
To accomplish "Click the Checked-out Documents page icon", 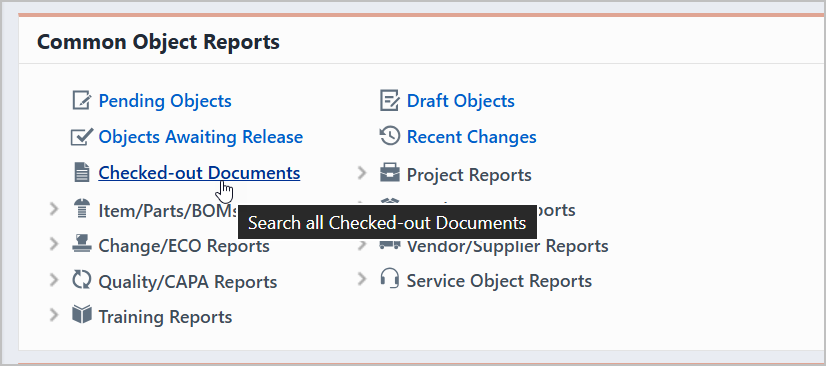I will point(82,173).
